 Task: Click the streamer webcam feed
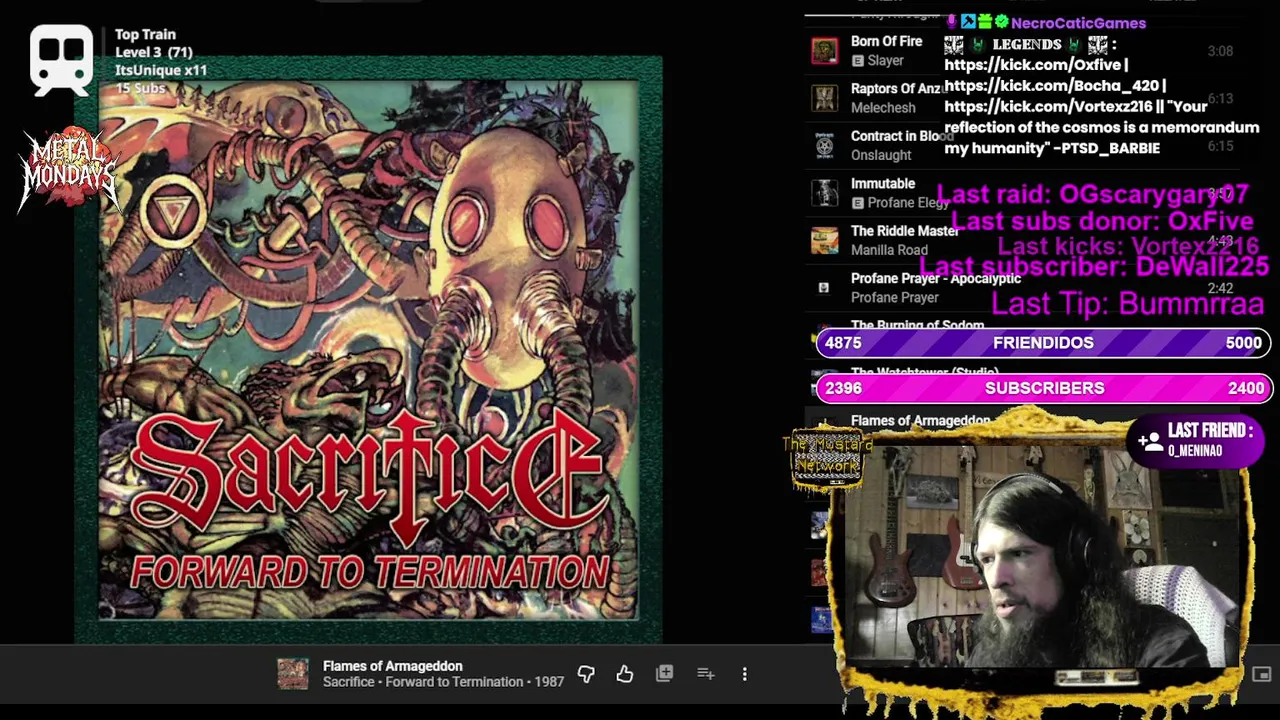click(1041, 556)
